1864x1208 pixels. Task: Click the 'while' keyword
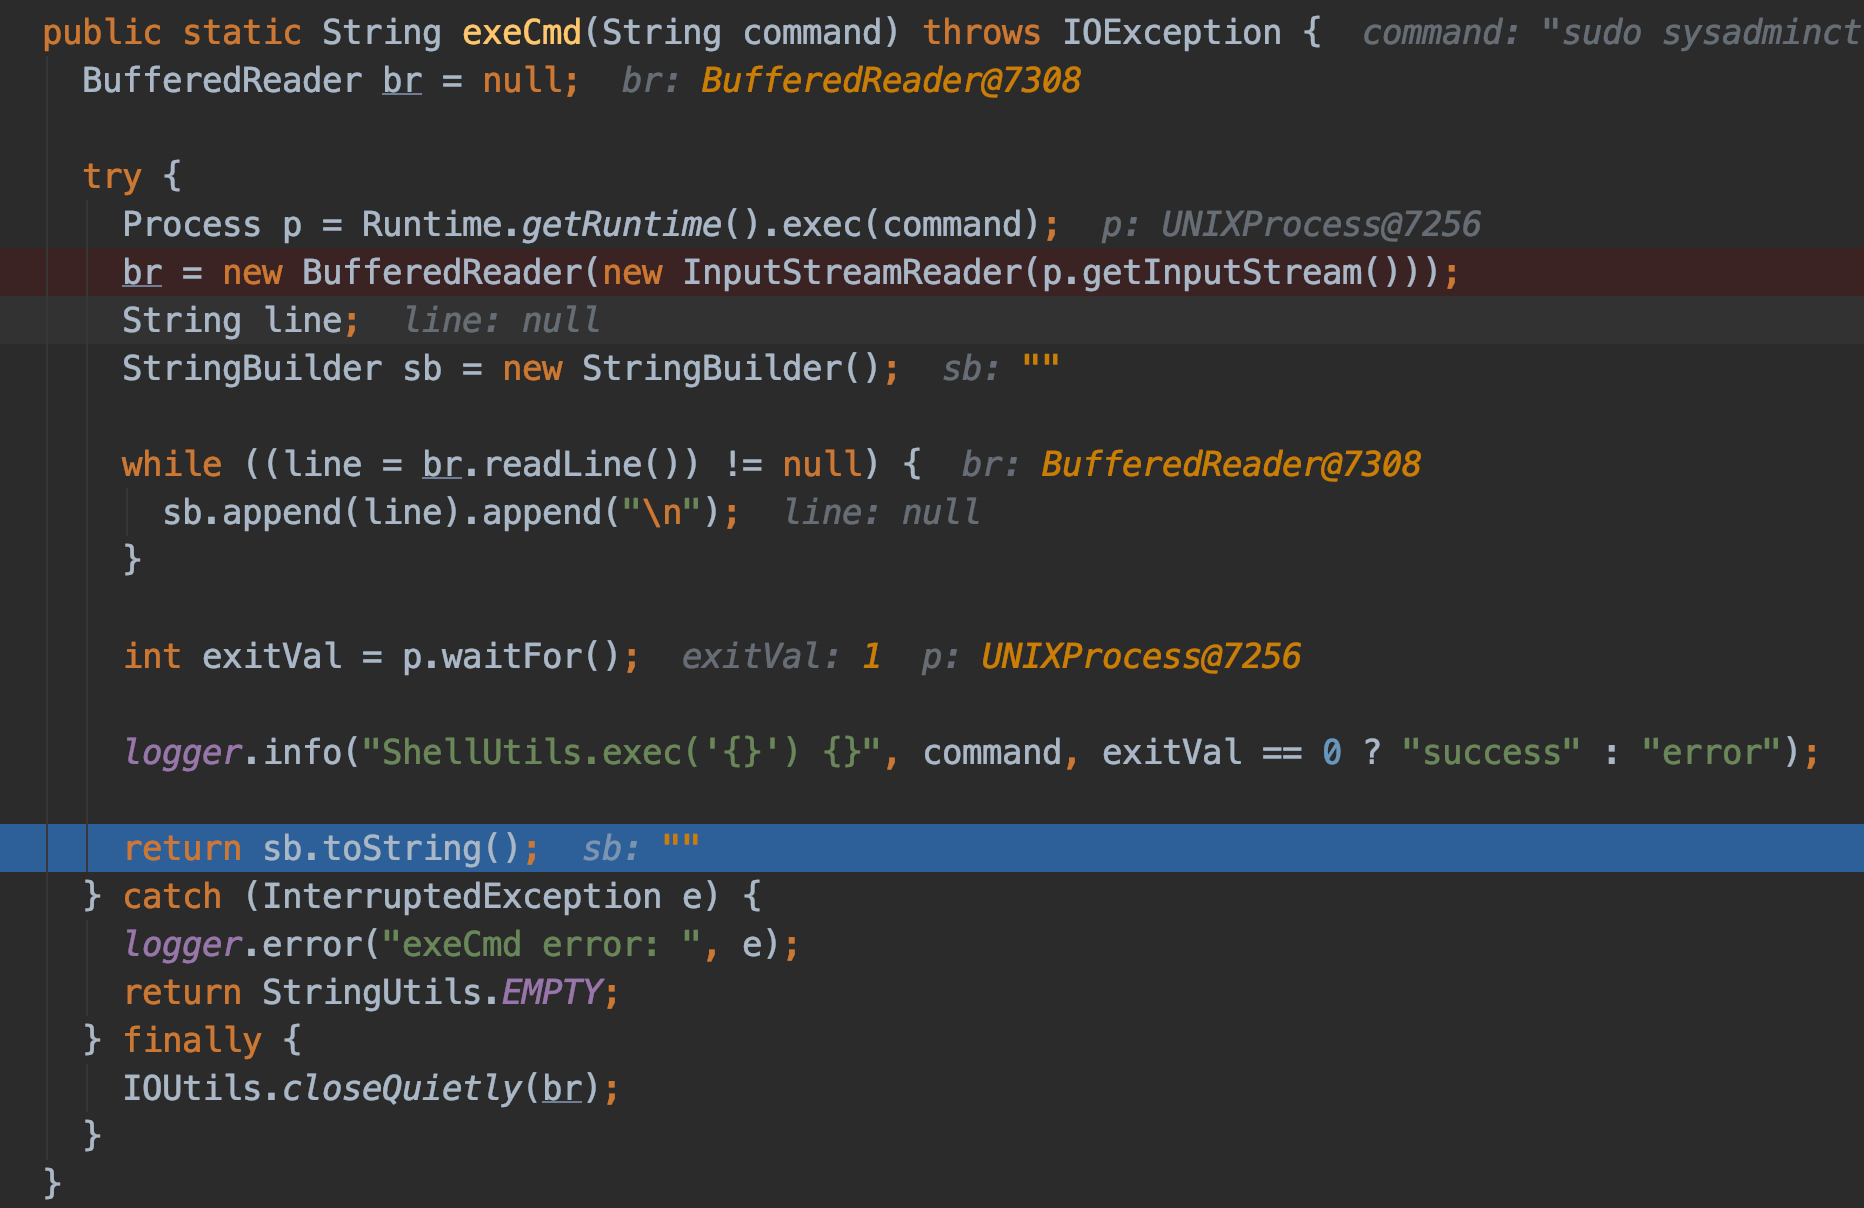coord(172,465)
